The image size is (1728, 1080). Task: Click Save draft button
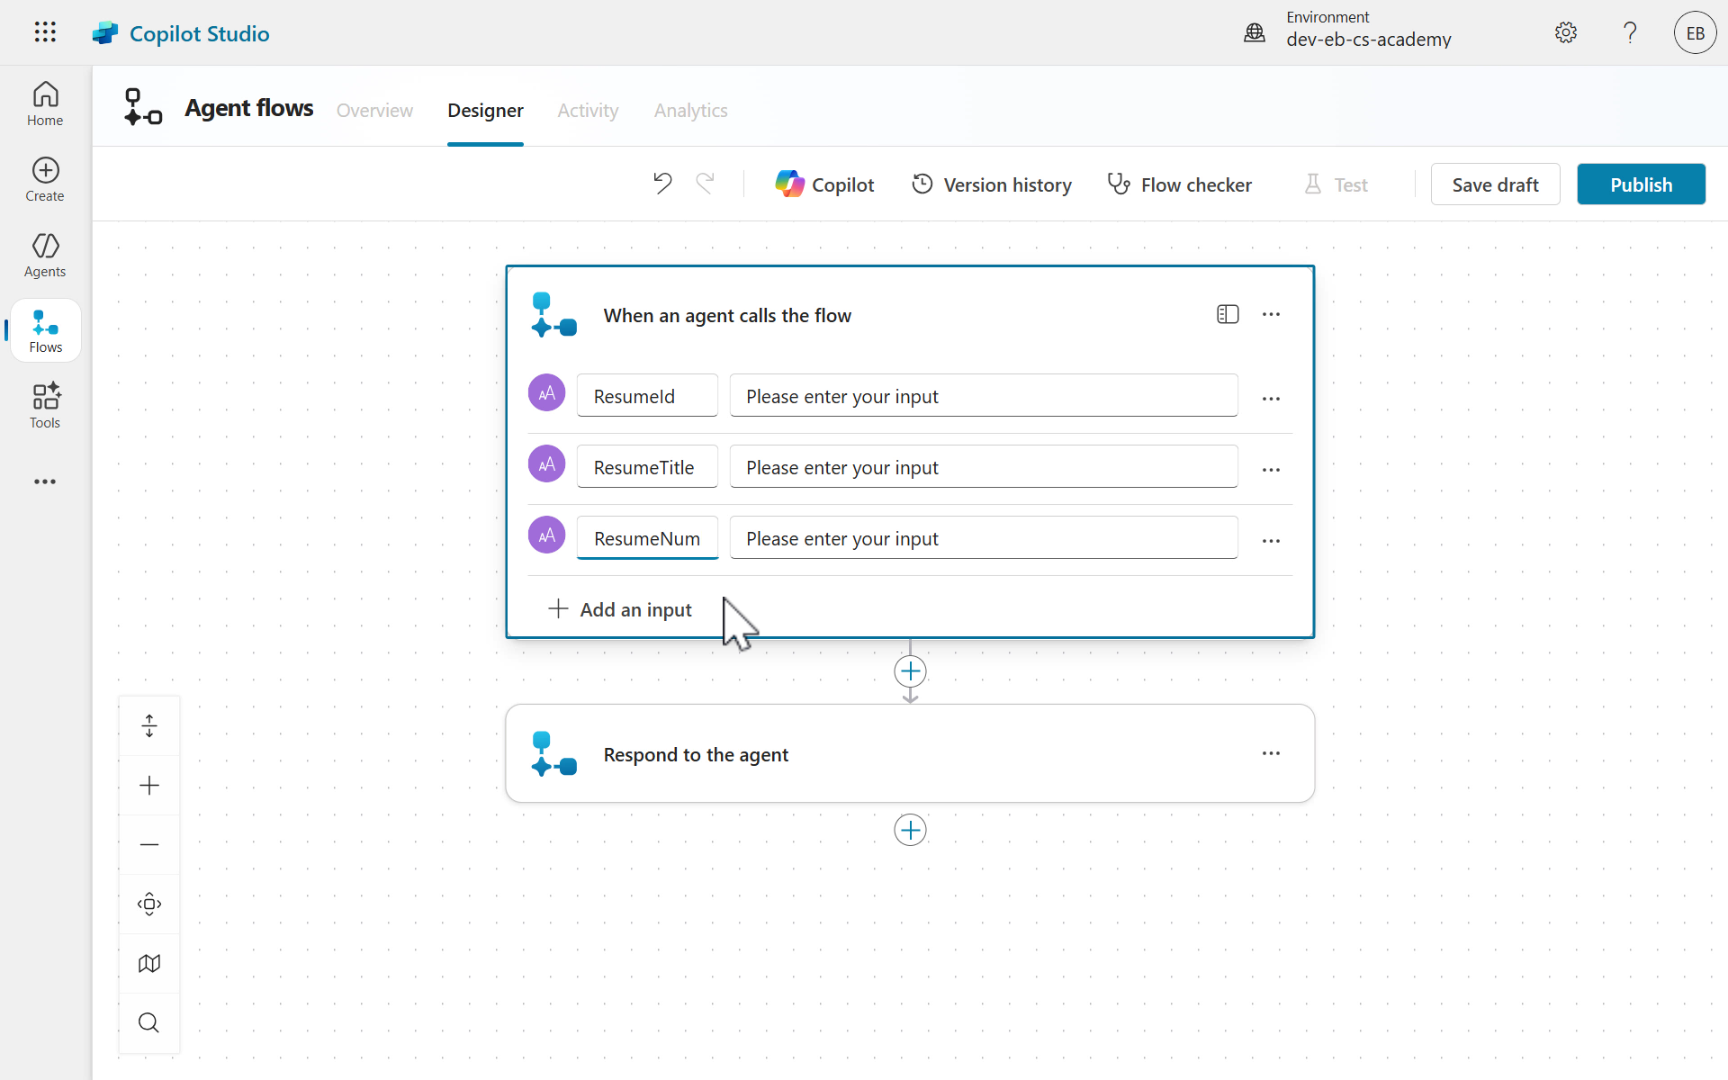coord(1494,185)
